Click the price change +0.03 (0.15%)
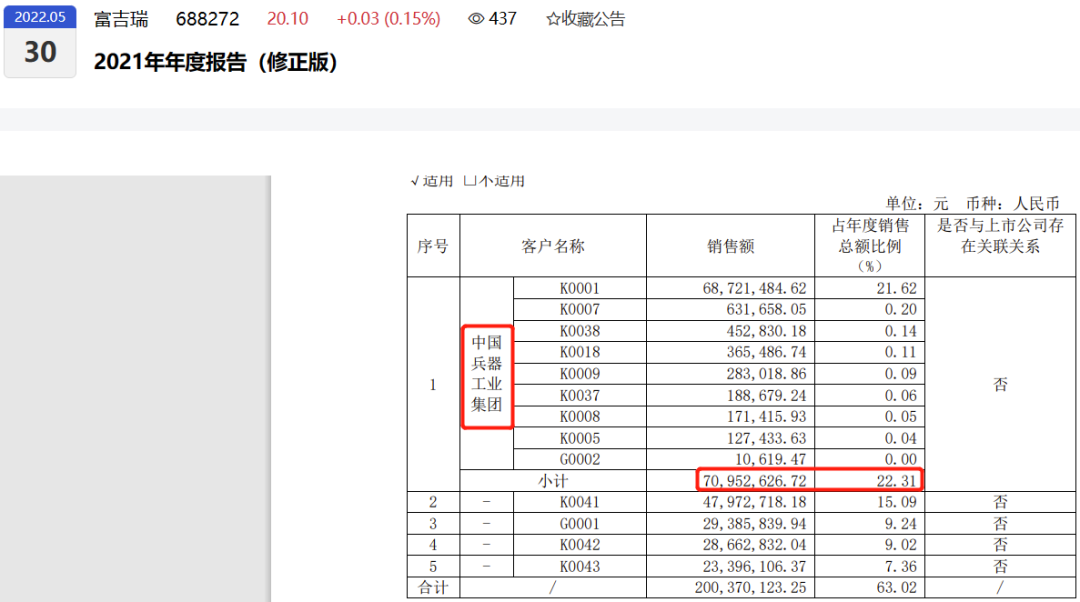The width and height of the screenshot is (1080, 602). 388,19
